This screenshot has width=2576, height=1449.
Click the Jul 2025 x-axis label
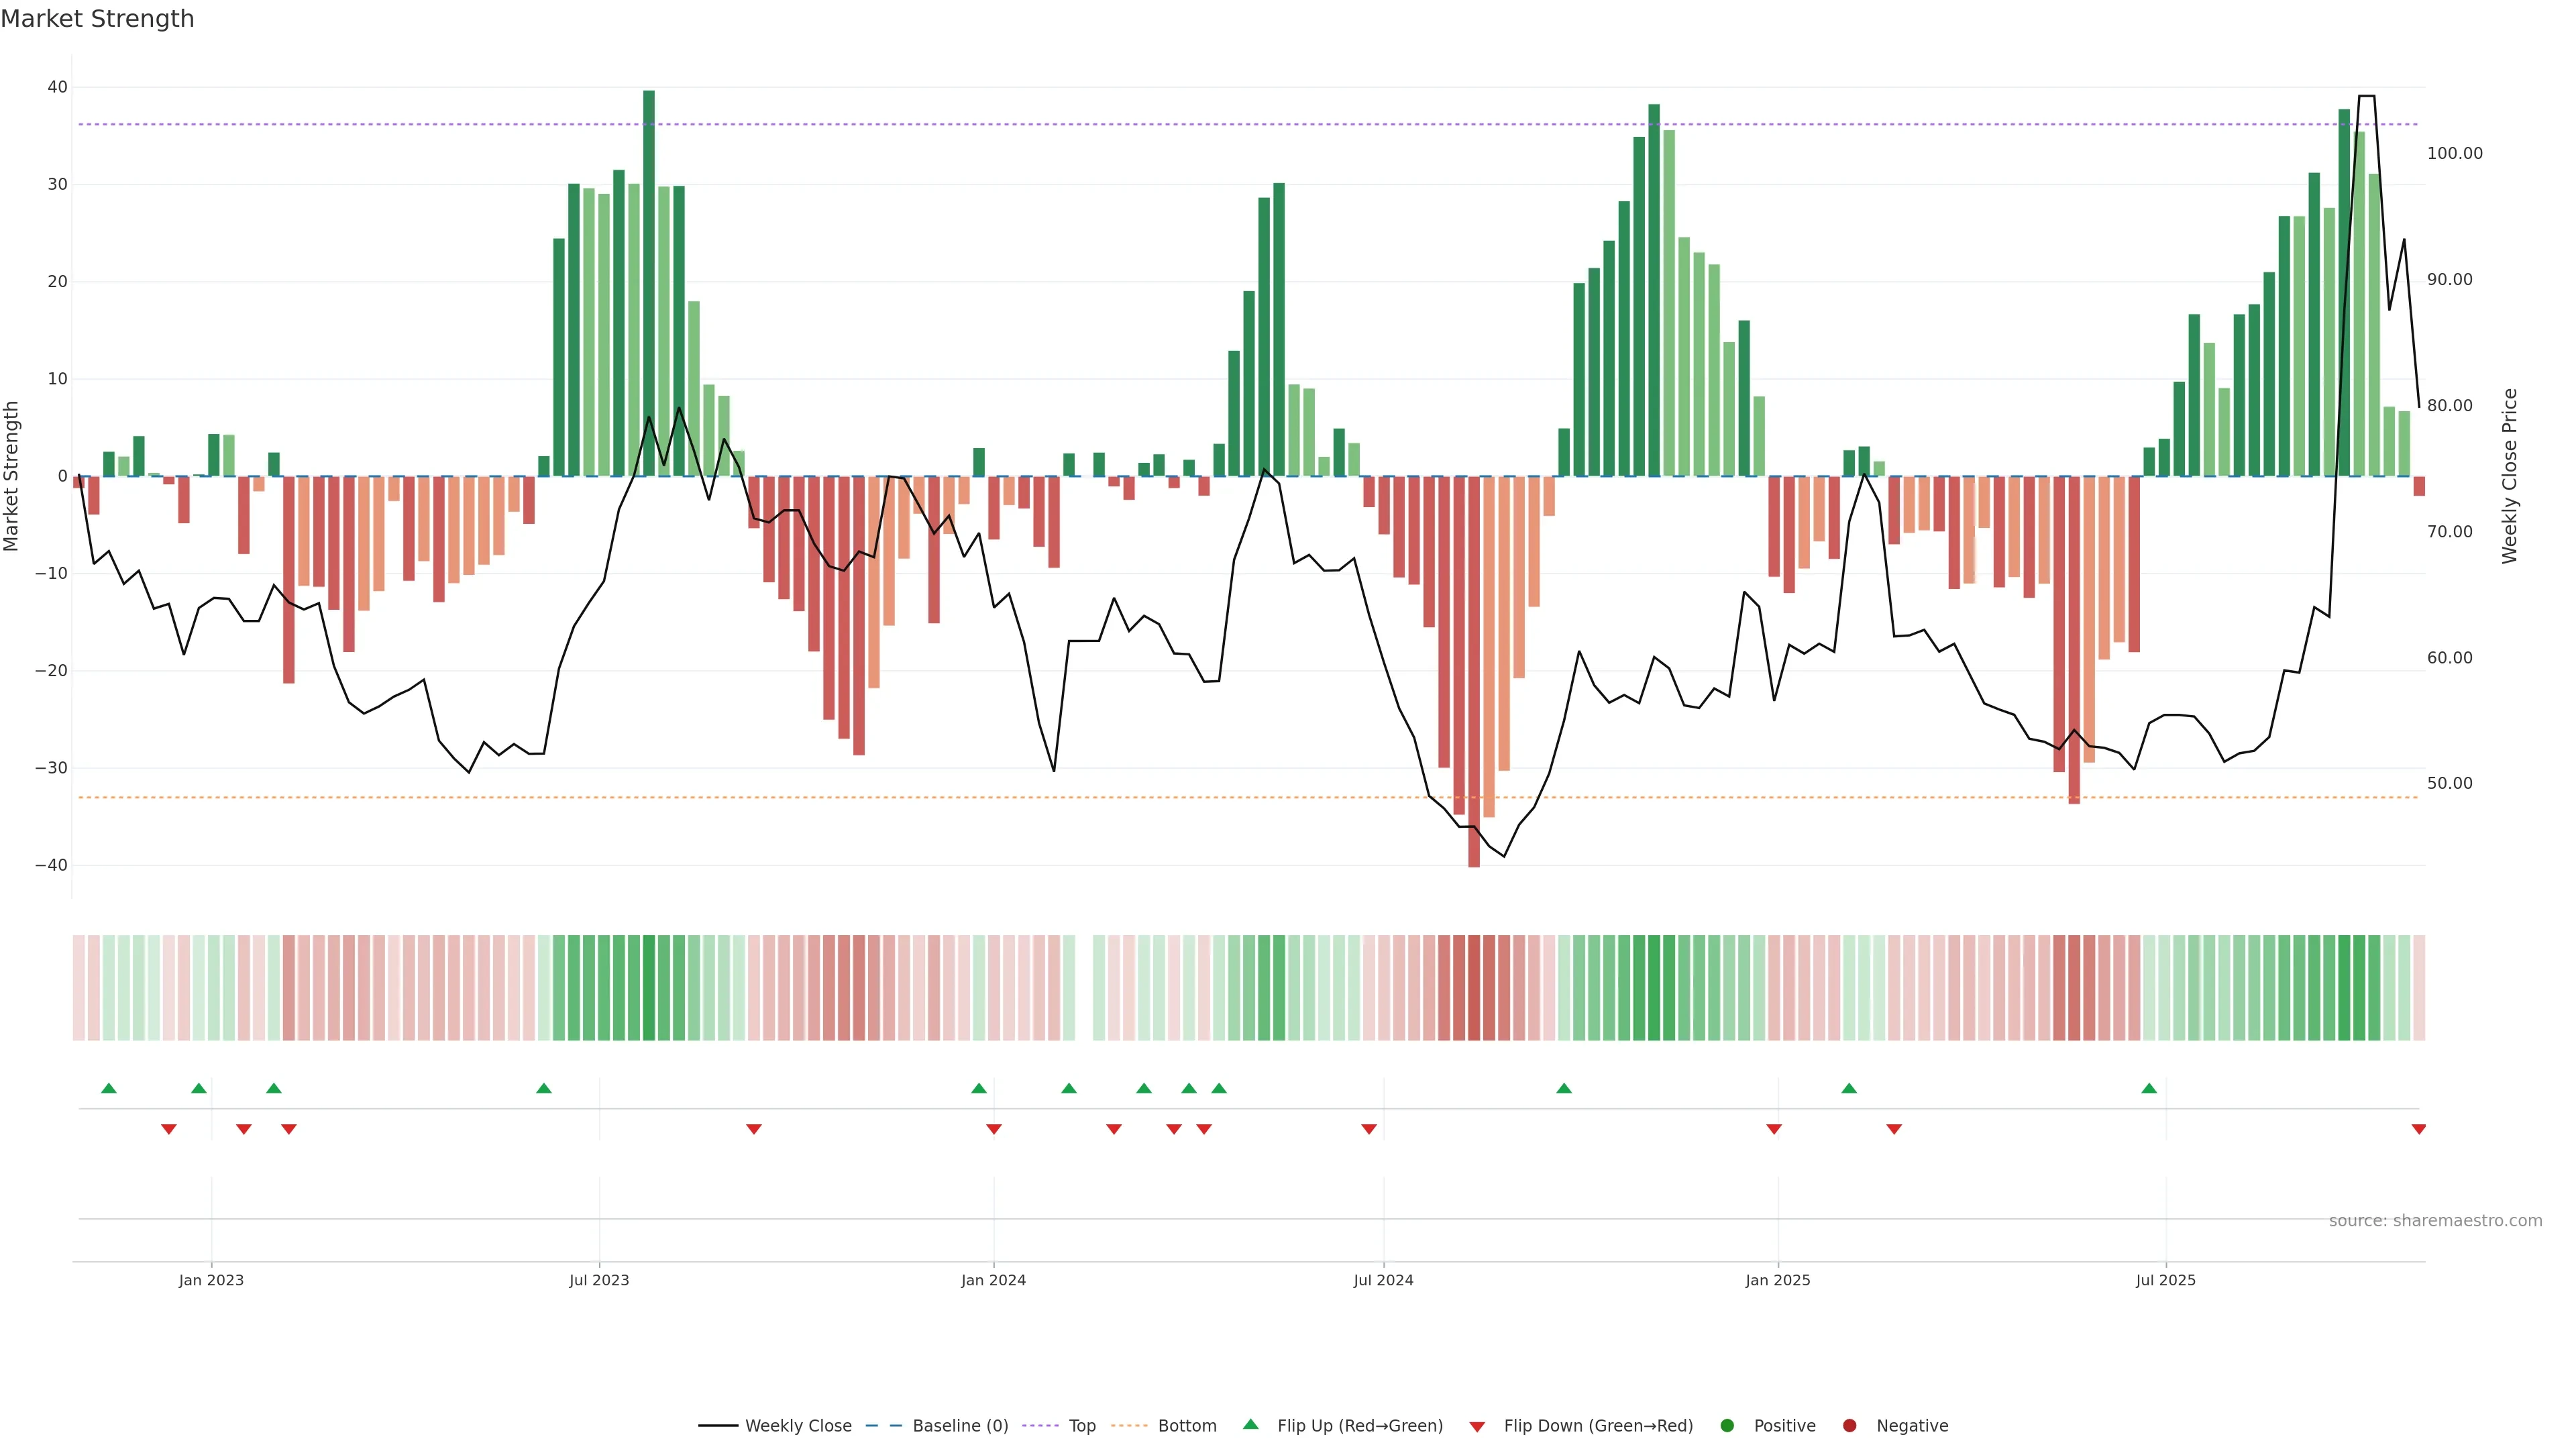click(x=2165, y=1280)
